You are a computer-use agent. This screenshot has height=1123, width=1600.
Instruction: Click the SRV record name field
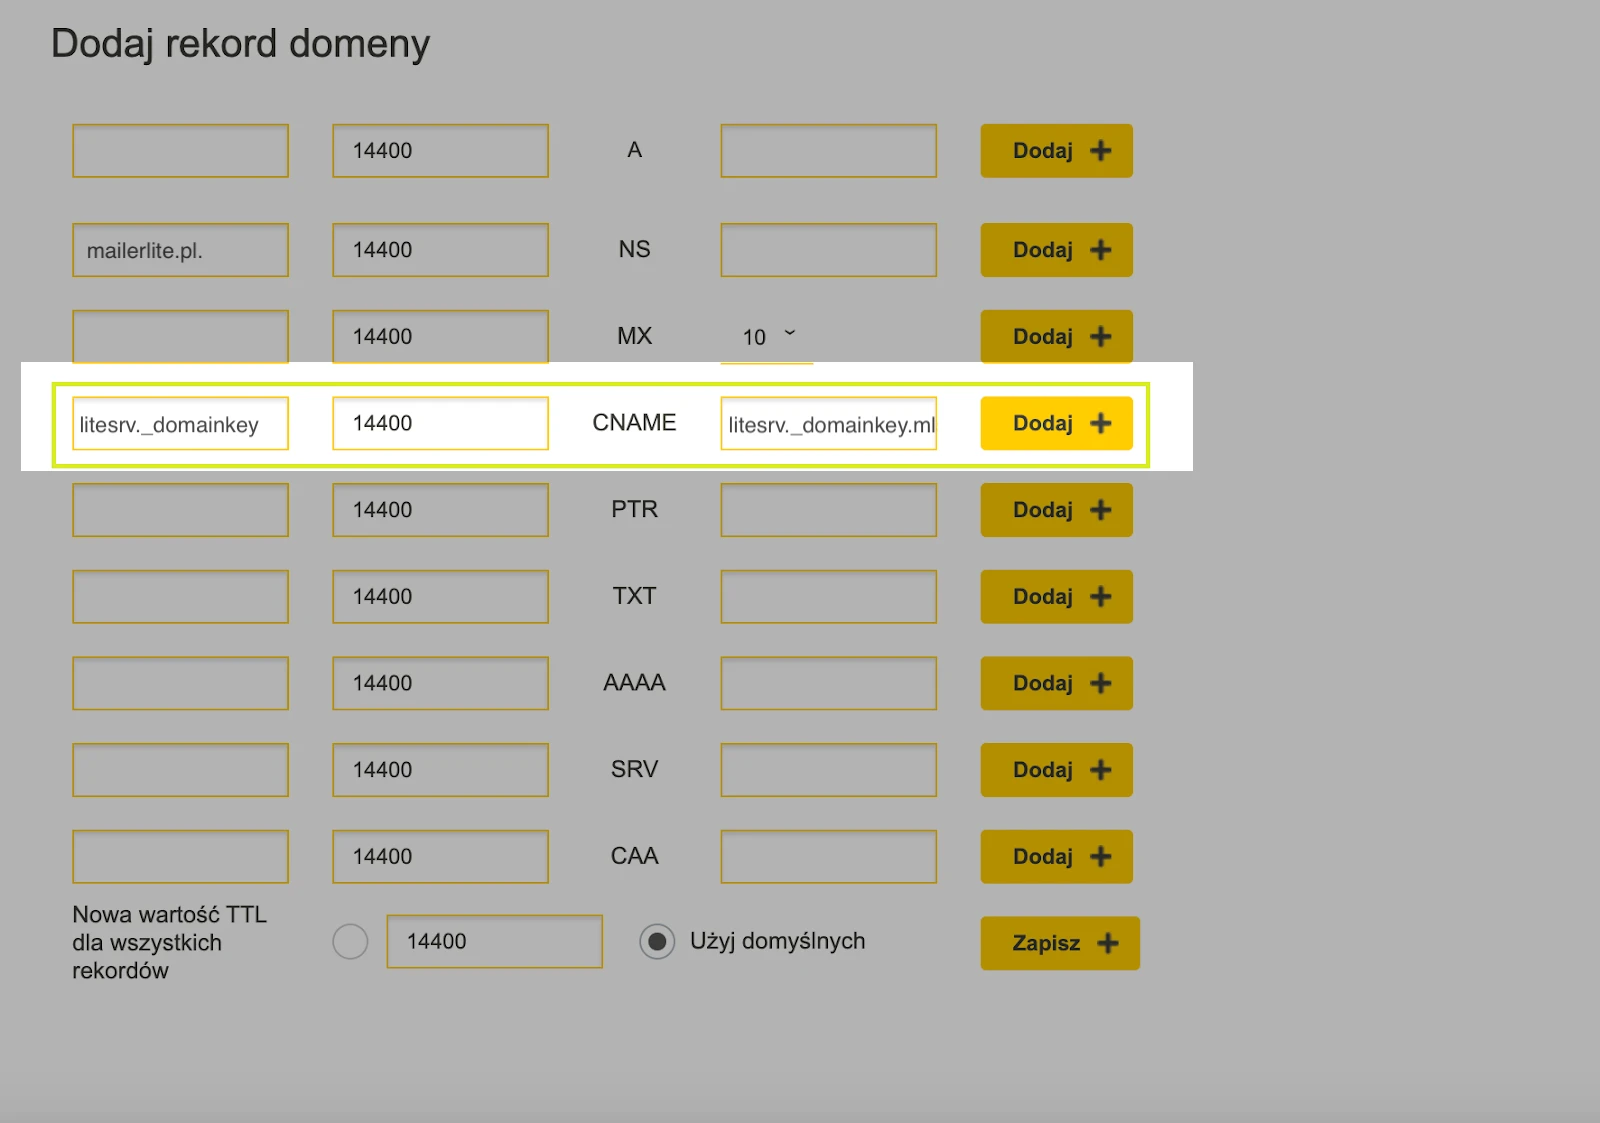pyautogui.click(x=180, y=770)
